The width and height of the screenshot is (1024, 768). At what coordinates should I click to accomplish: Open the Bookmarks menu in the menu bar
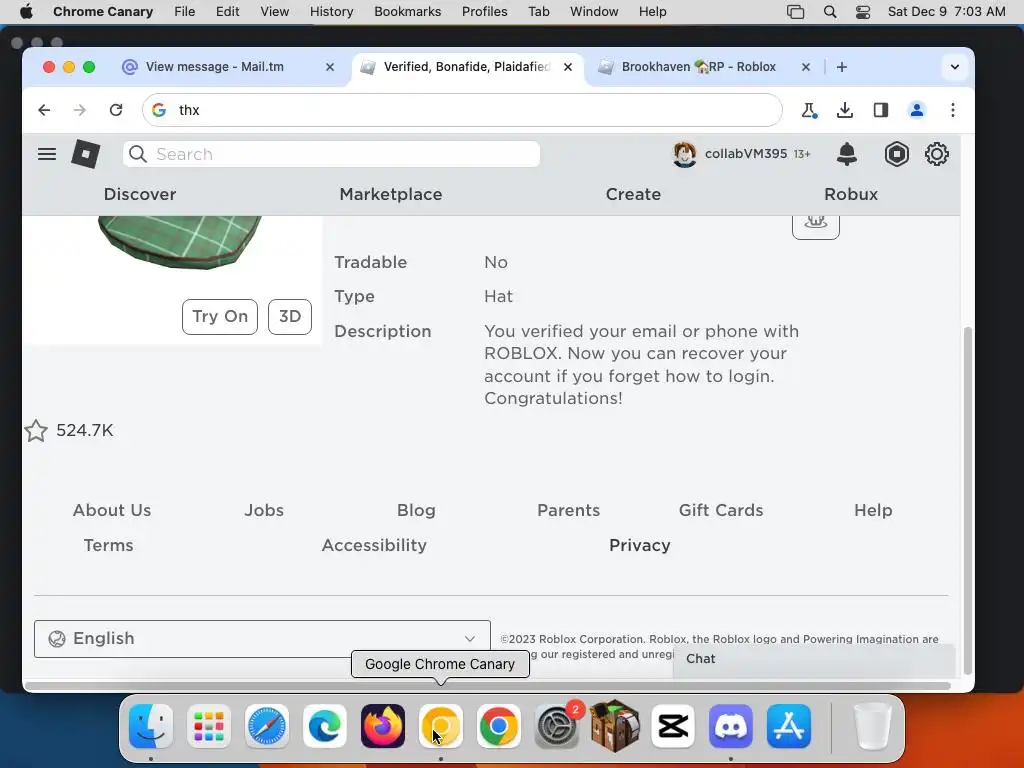click(x=407, y=12)
